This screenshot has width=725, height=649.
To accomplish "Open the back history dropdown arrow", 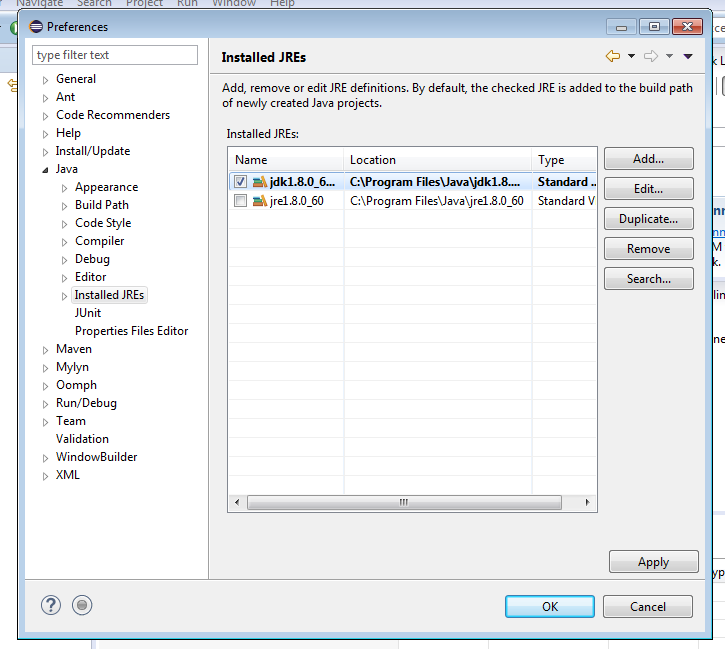I will (x=631, y=56).
